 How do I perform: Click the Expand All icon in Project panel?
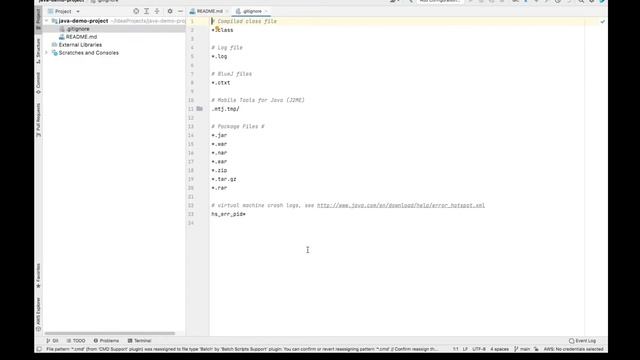(147, 11)
